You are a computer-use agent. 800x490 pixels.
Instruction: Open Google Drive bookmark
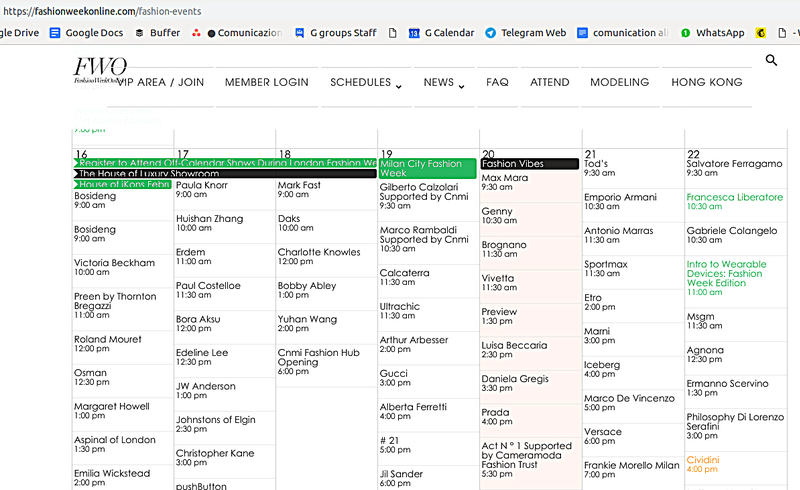pos(19,33)
